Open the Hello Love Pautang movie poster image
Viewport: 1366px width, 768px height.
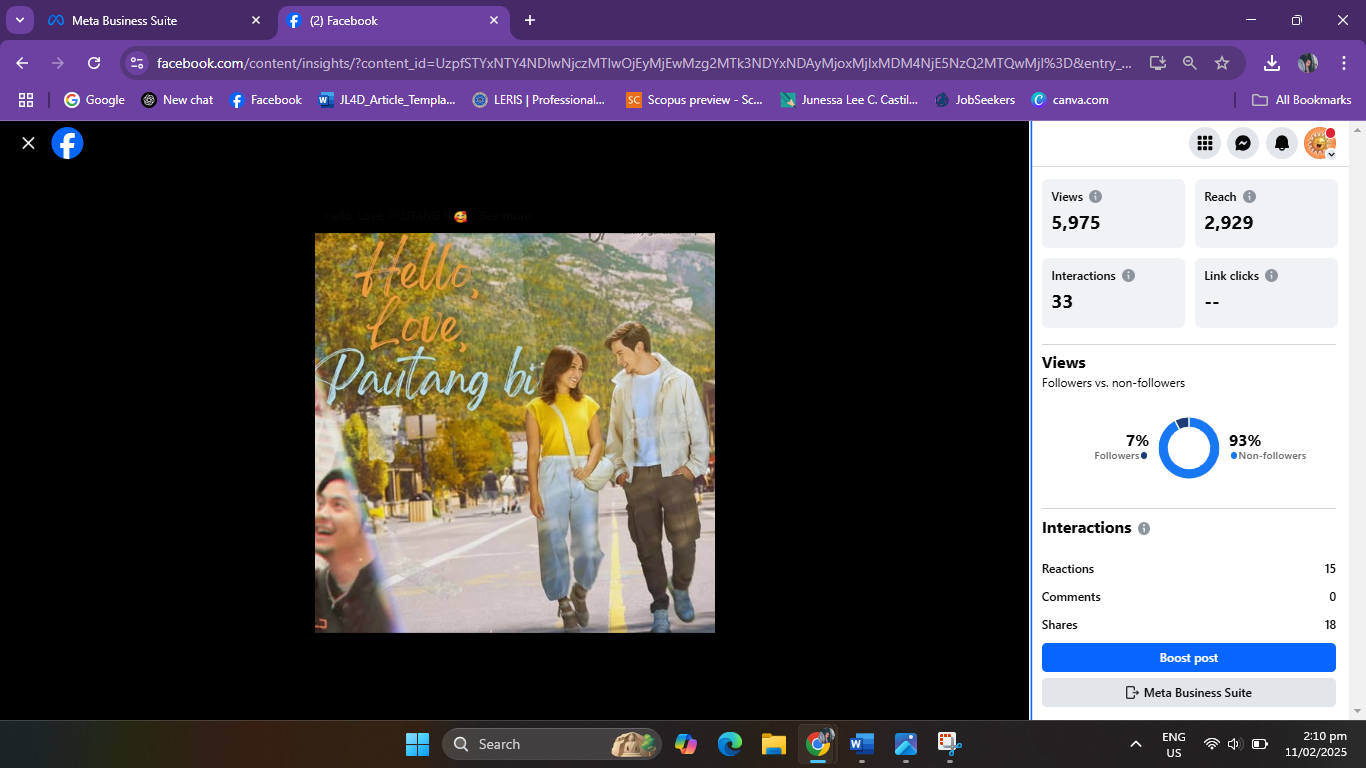pos(515,433)
